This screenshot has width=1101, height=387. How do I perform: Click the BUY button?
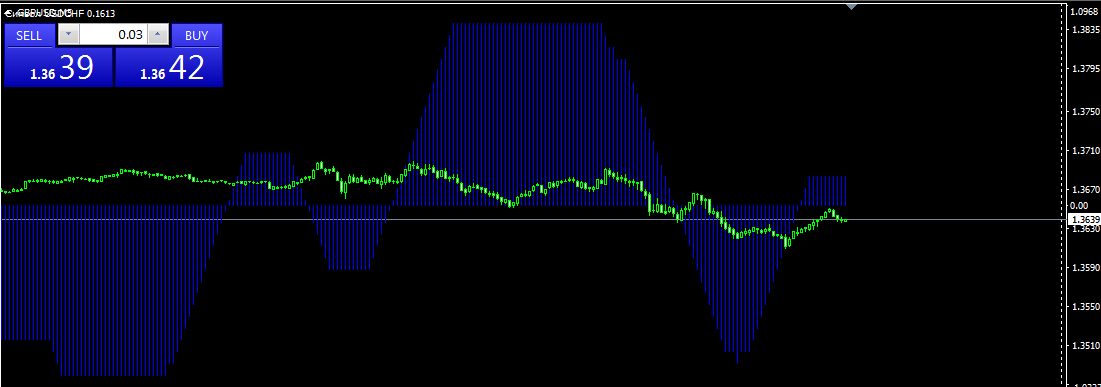click(197, 36)
